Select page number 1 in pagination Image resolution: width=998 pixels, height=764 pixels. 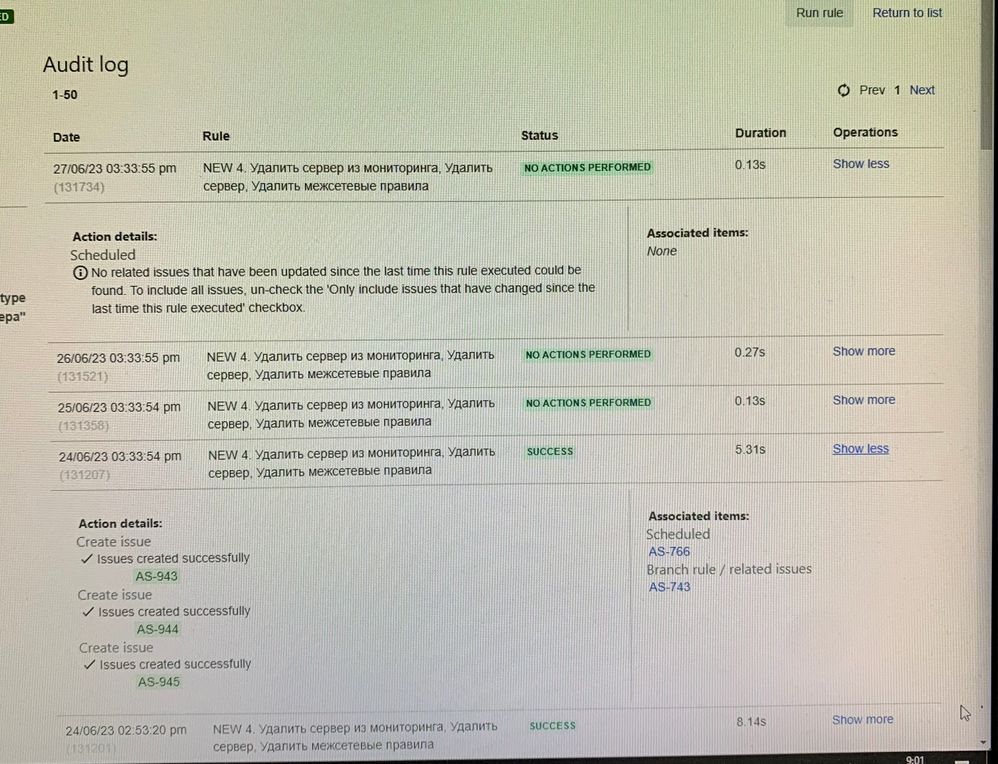point(897,90)
